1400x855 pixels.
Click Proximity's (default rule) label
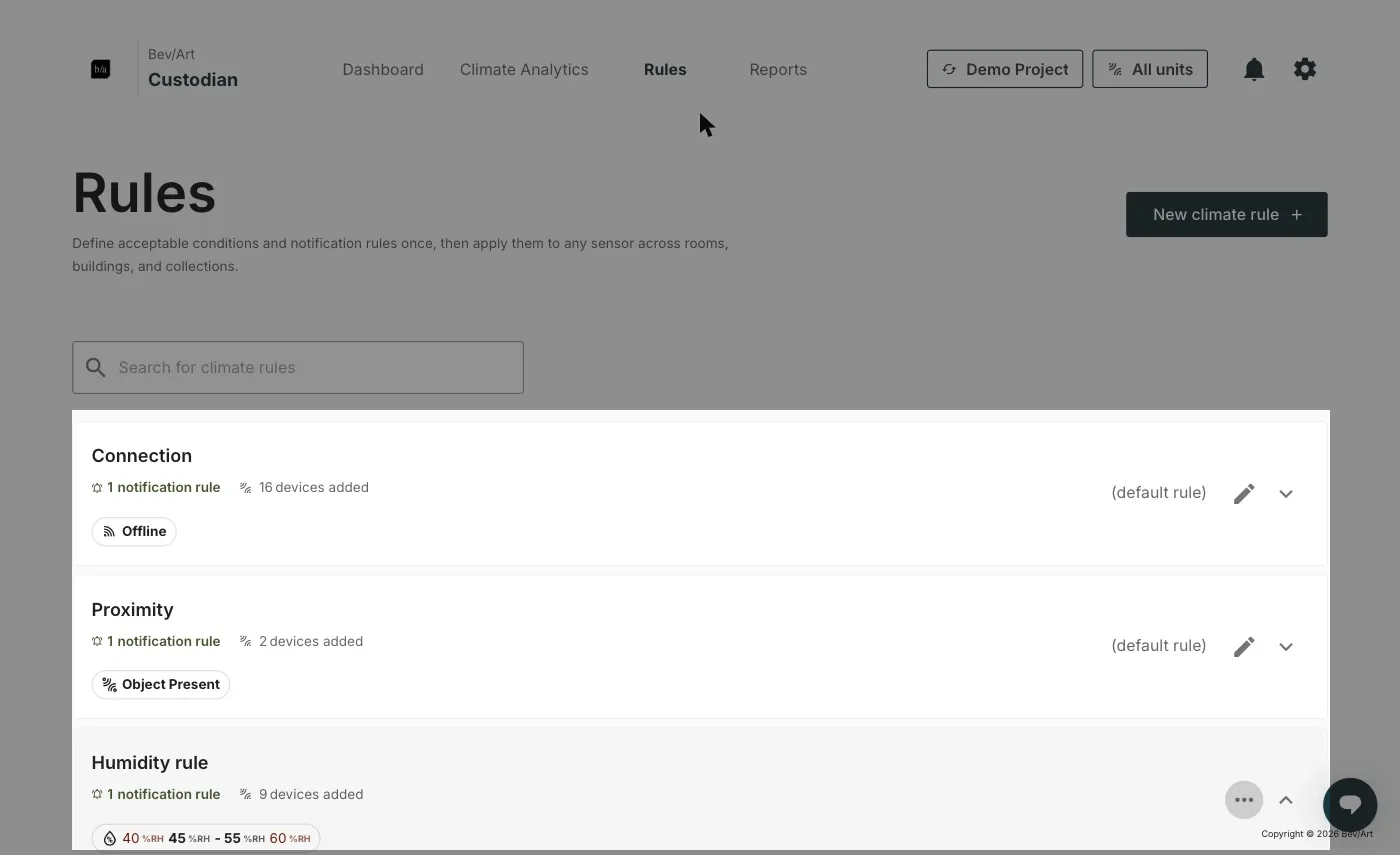tap(1158, 646)
